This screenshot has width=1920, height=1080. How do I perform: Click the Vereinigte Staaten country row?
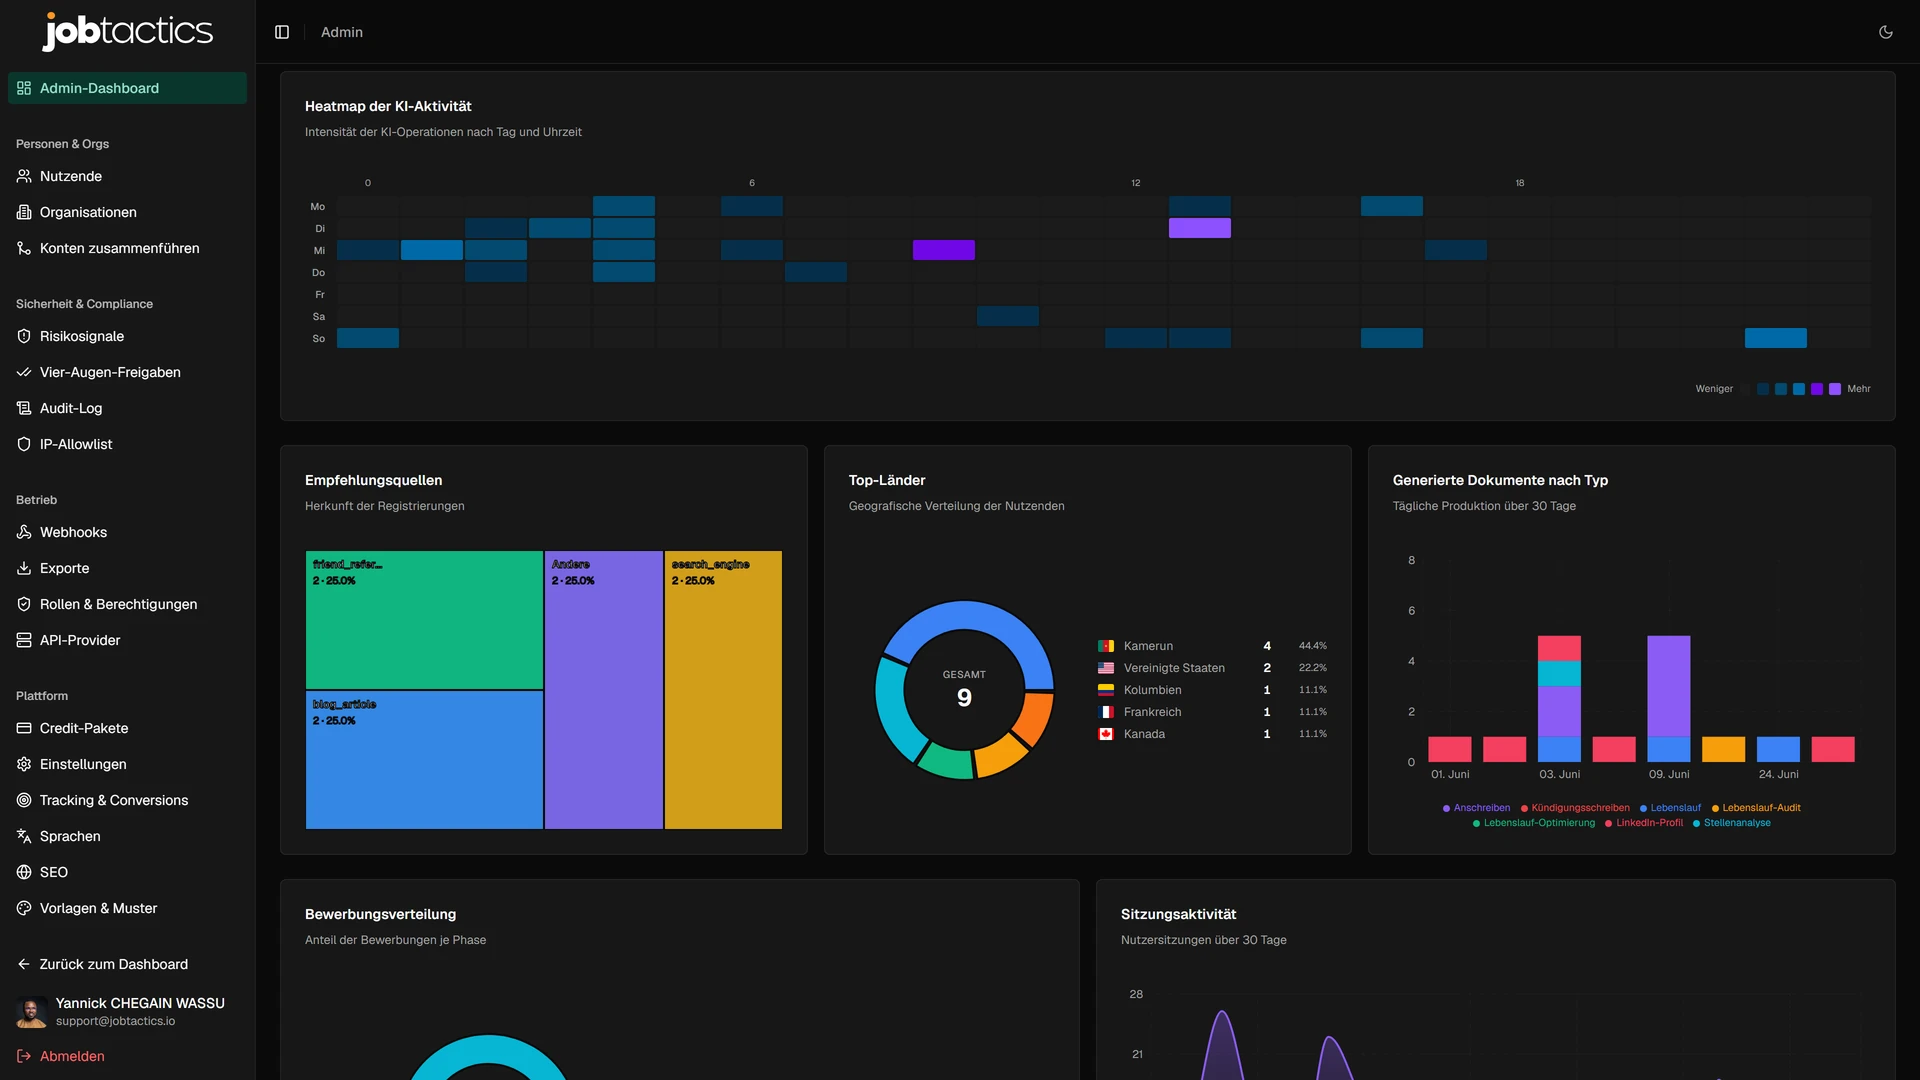[x=1212, y=668]
